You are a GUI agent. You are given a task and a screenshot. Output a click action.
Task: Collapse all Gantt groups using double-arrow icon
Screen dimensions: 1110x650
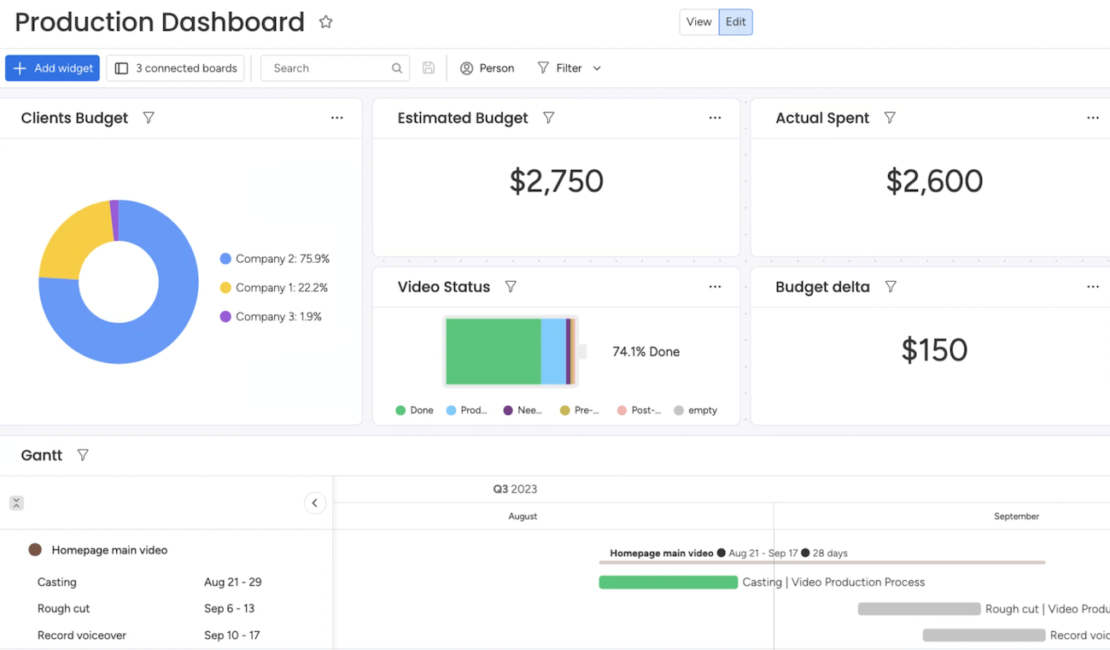pos(16,503)
